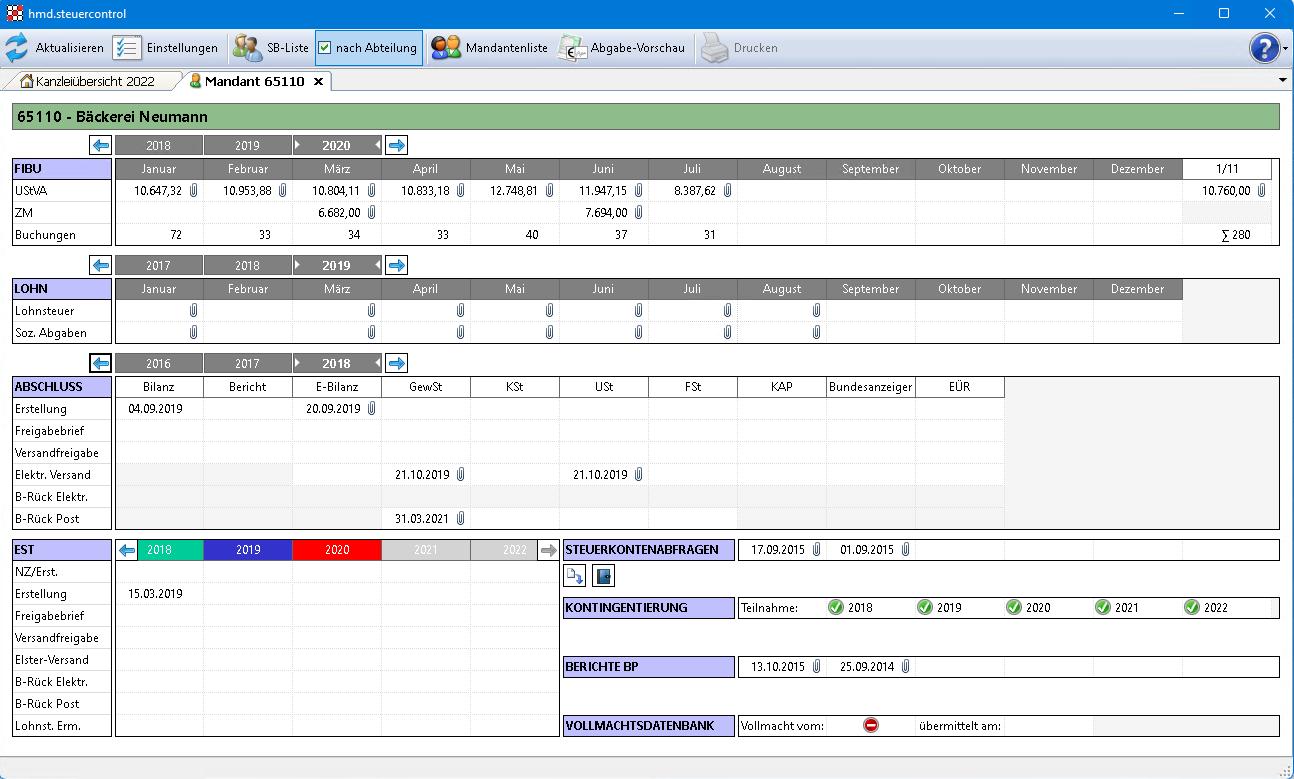This screenshot has width=1294, height=779.
Task: Open Einstellungen via the toolbar icon
Action: coord(126,47)
